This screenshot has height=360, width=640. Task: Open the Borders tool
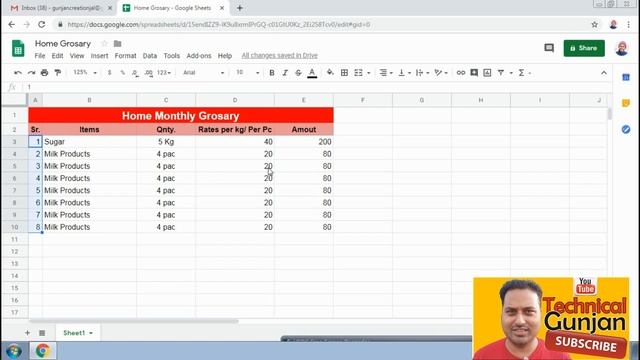click(x=344, y=73)
